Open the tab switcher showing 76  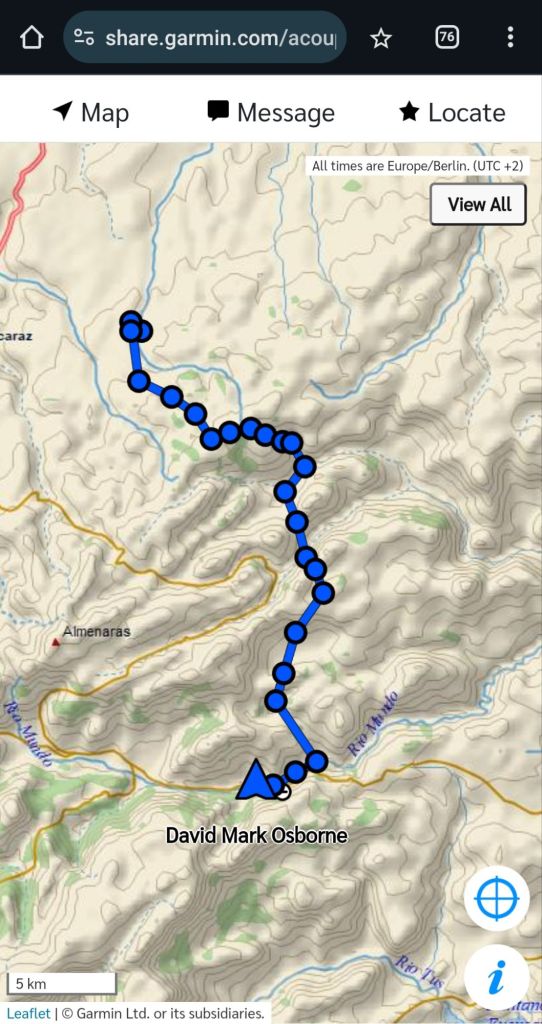[447, 37]
